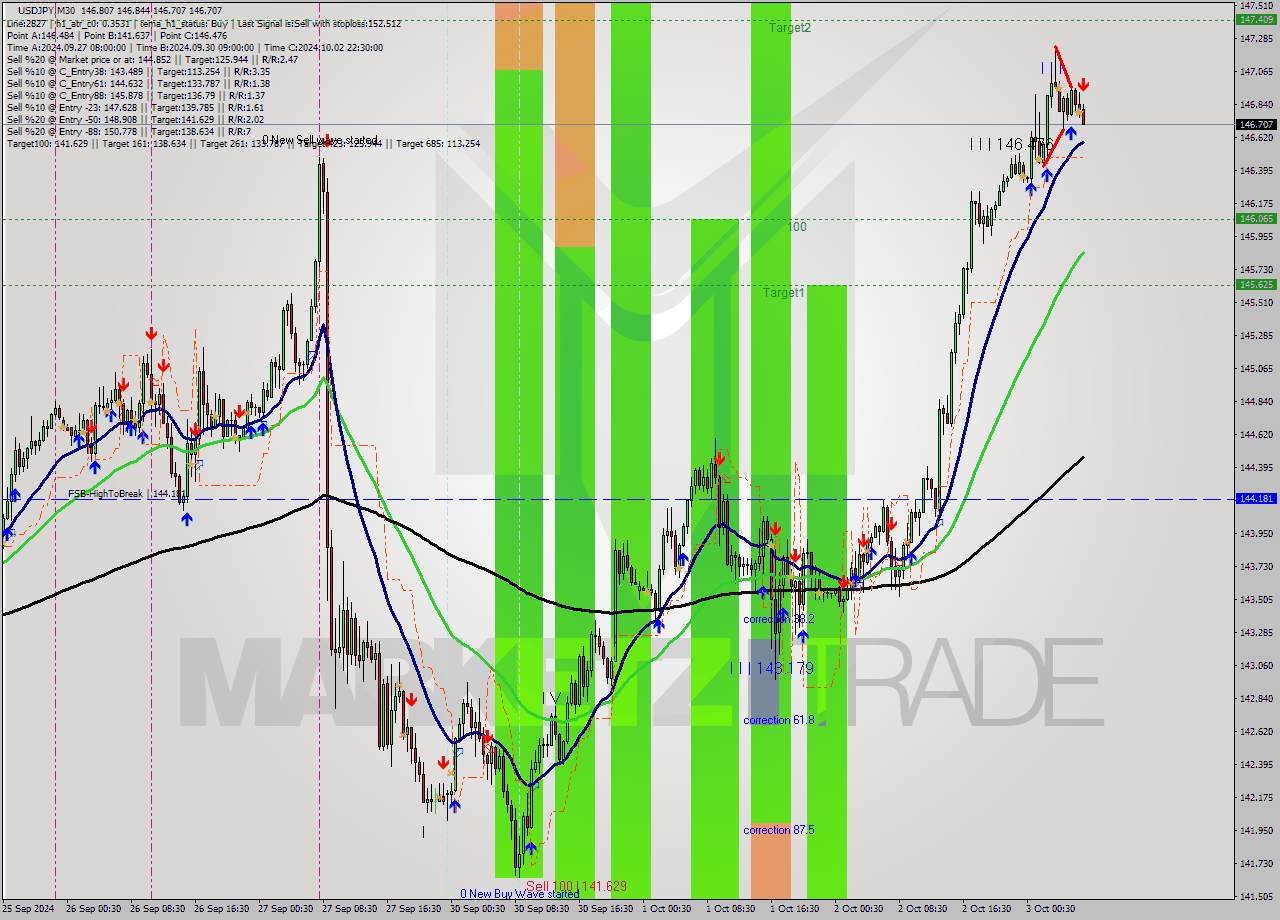Click the 147.409 price tag on the axis
The image size is (1280, 920).
click(1256, 19)
